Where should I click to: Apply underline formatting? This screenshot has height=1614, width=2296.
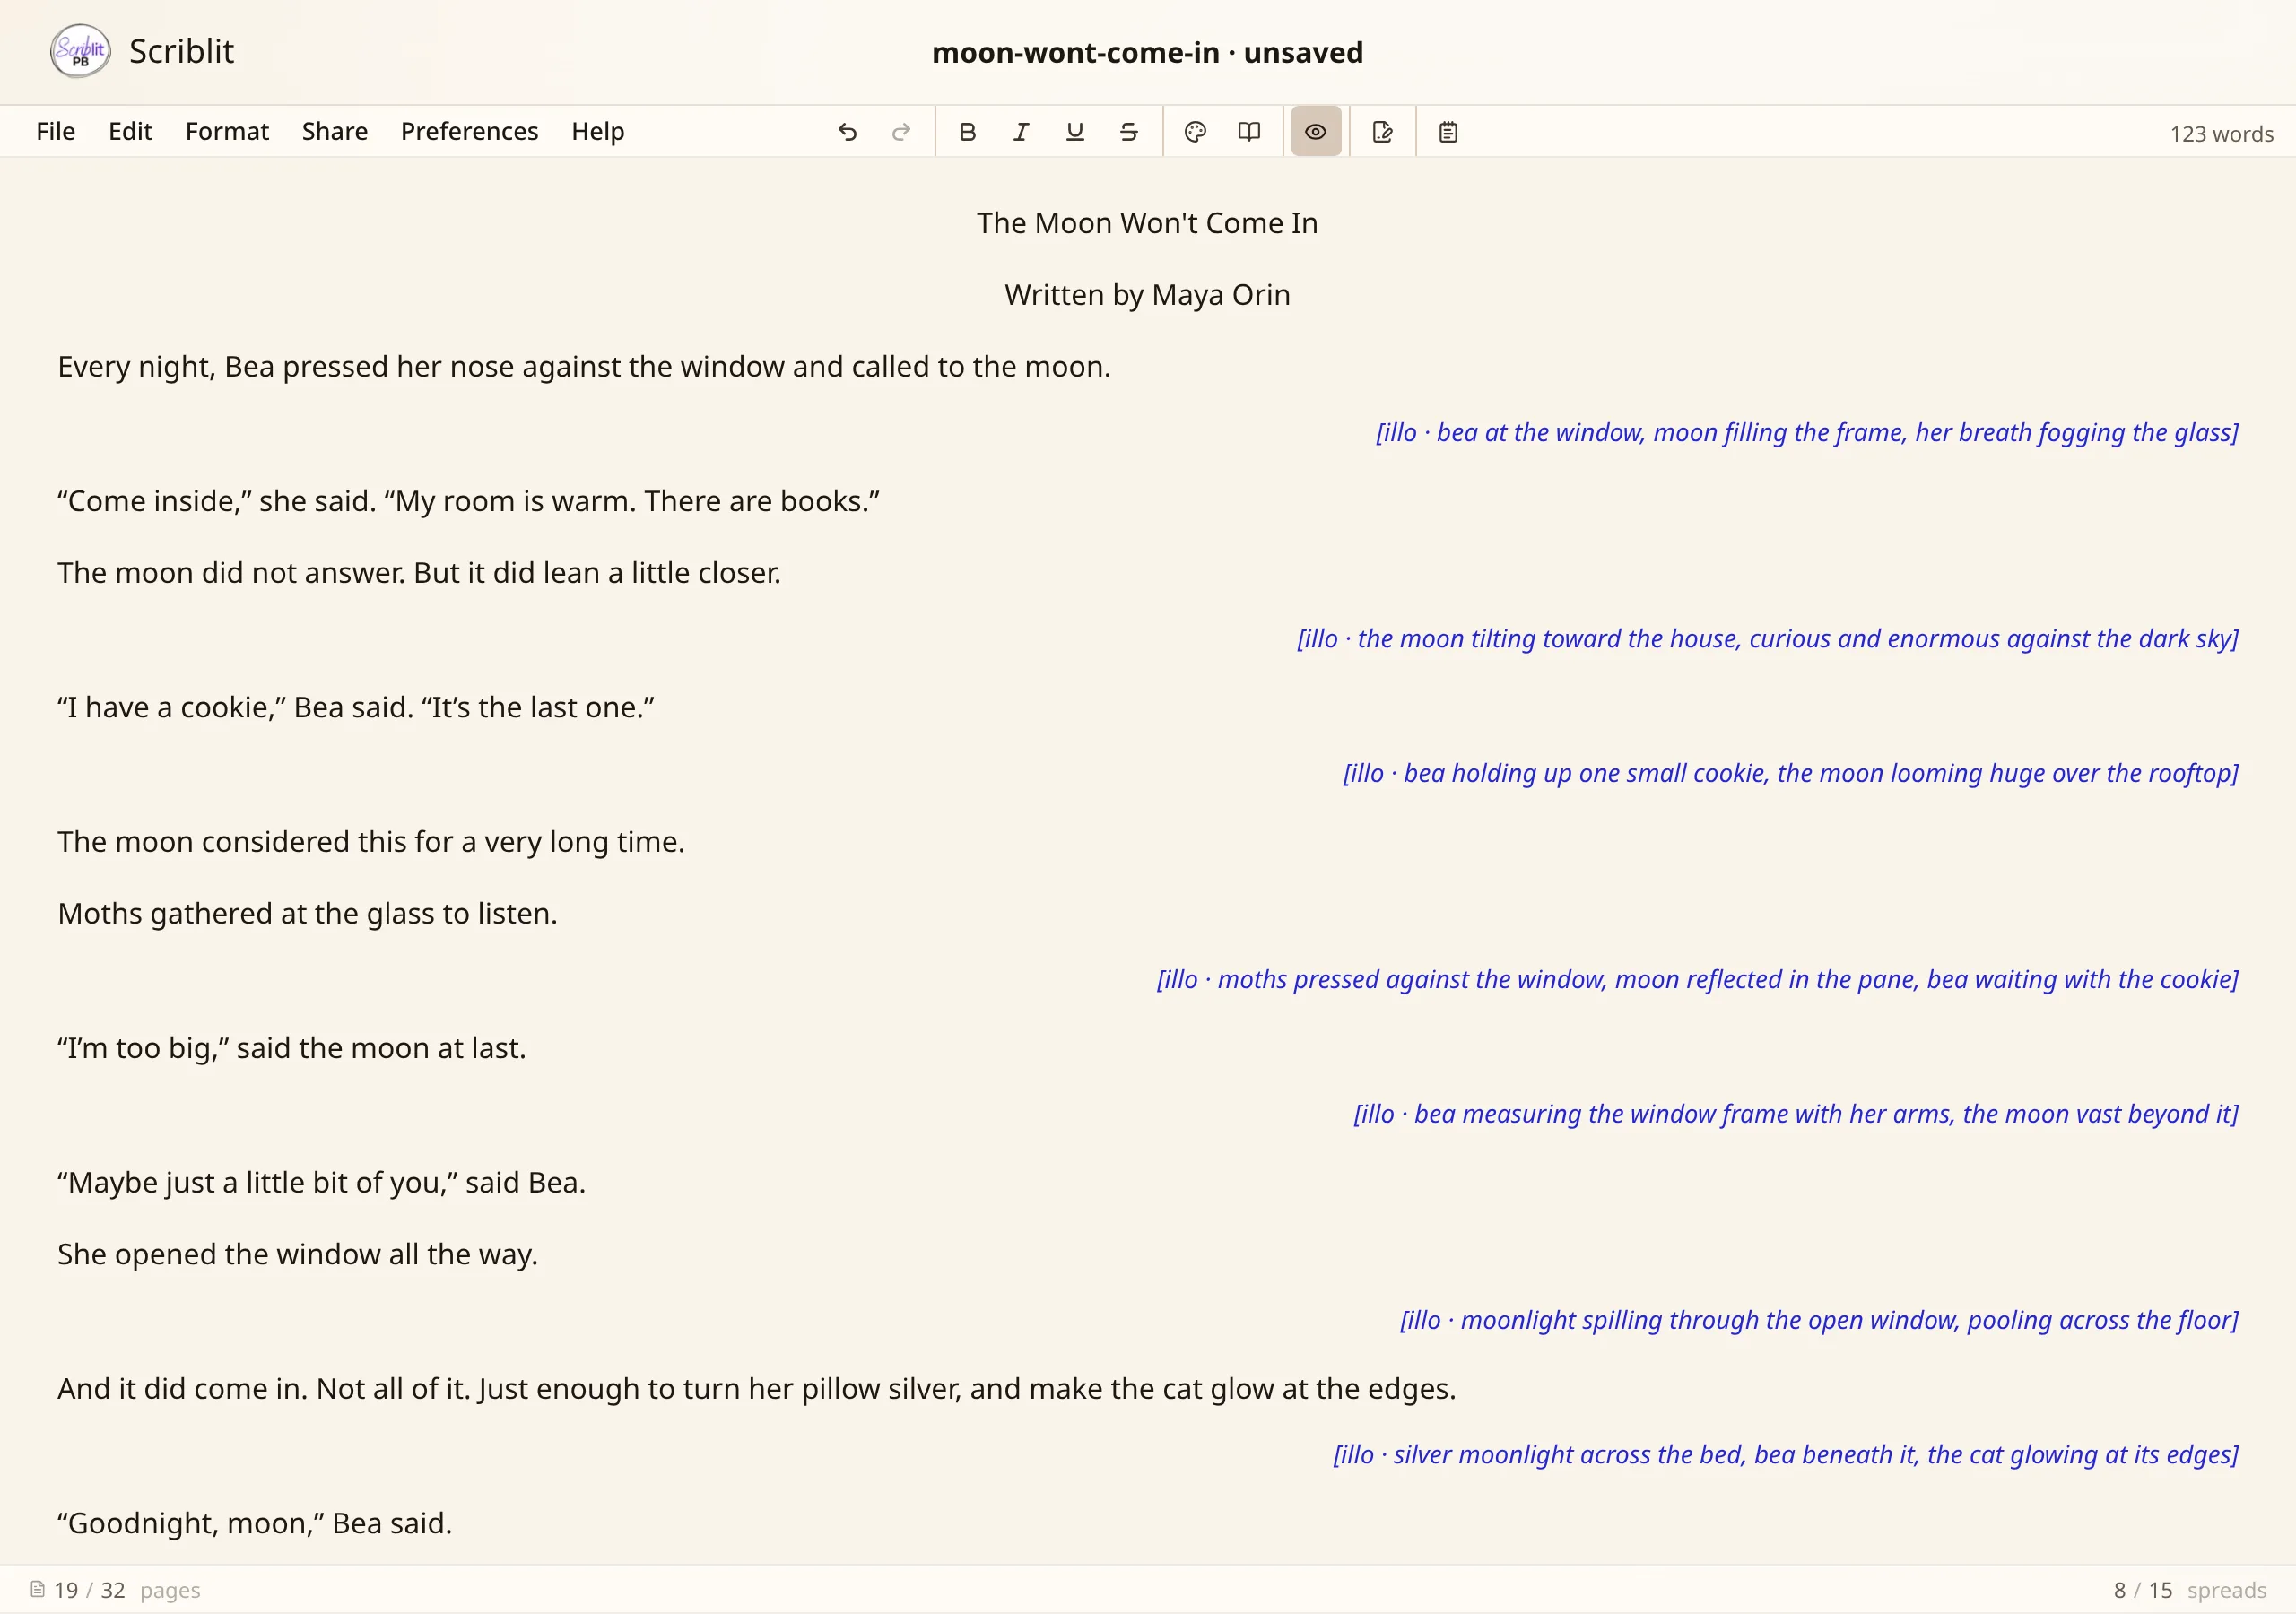[1075, 132]
